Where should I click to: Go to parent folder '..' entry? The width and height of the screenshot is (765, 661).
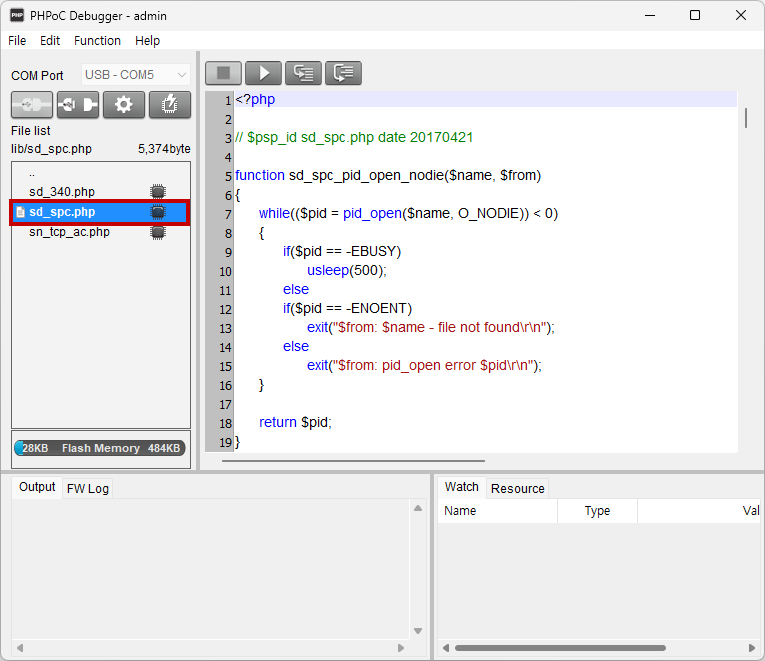tap(32, 174)
